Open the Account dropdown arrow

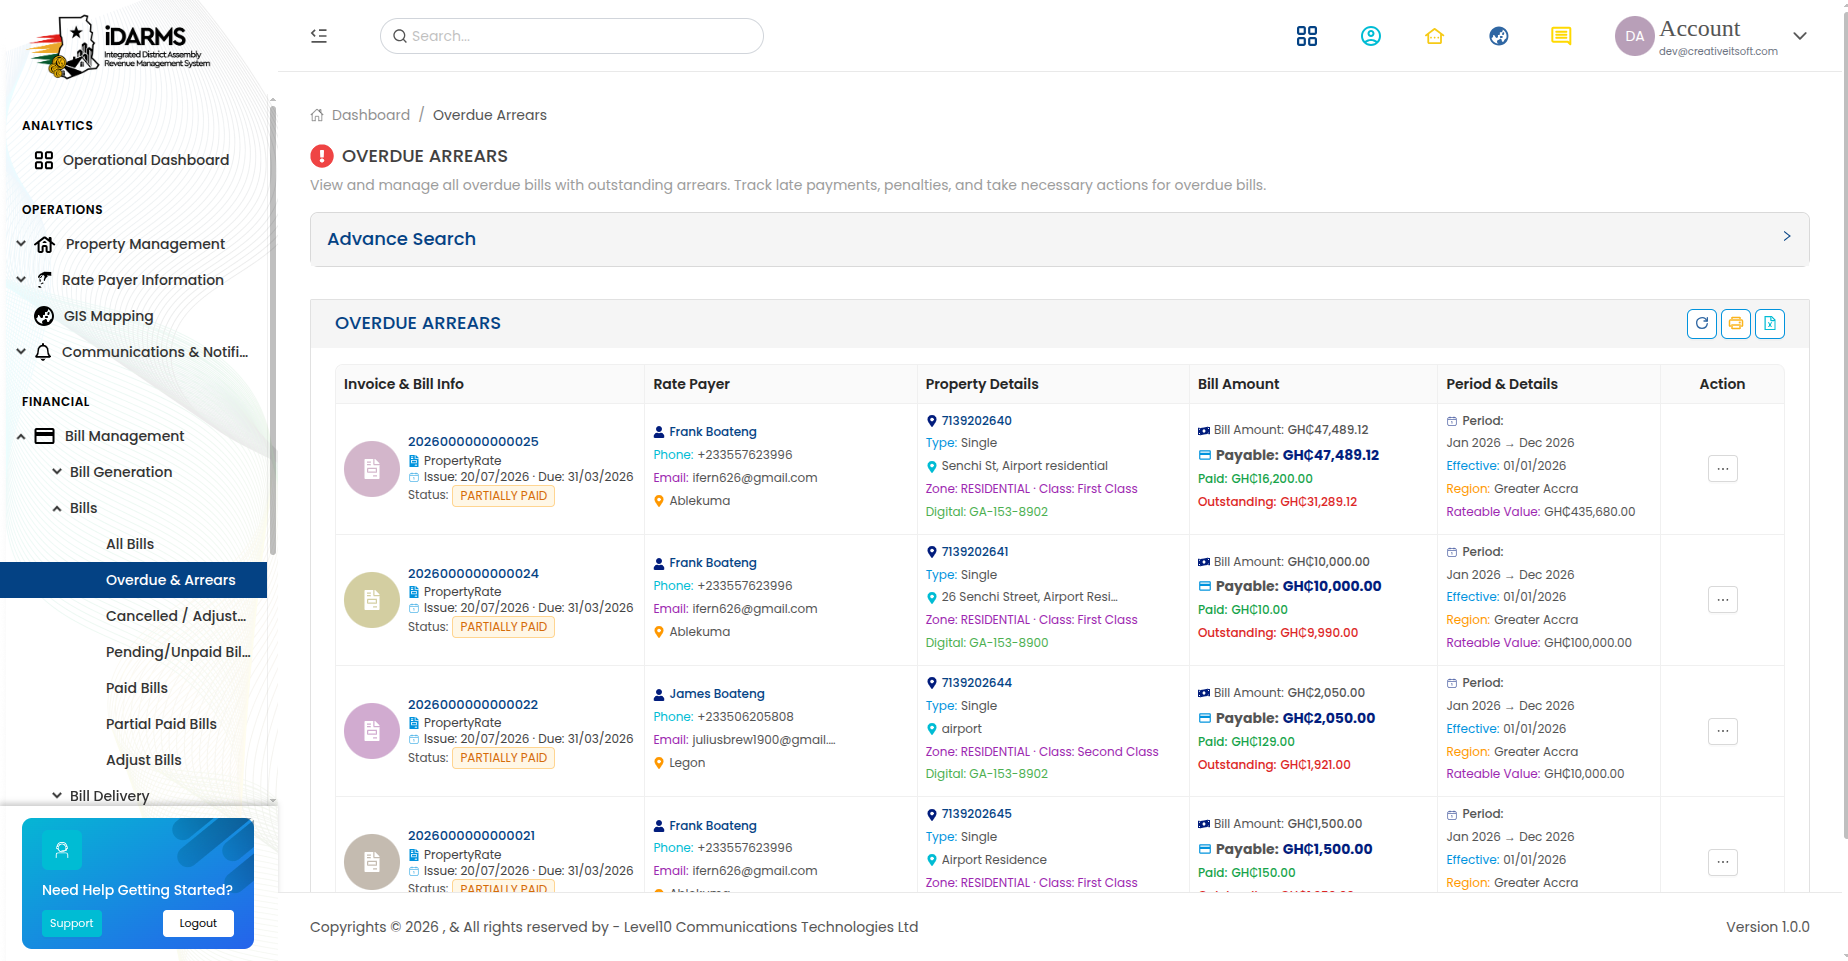pos(1800,36)
